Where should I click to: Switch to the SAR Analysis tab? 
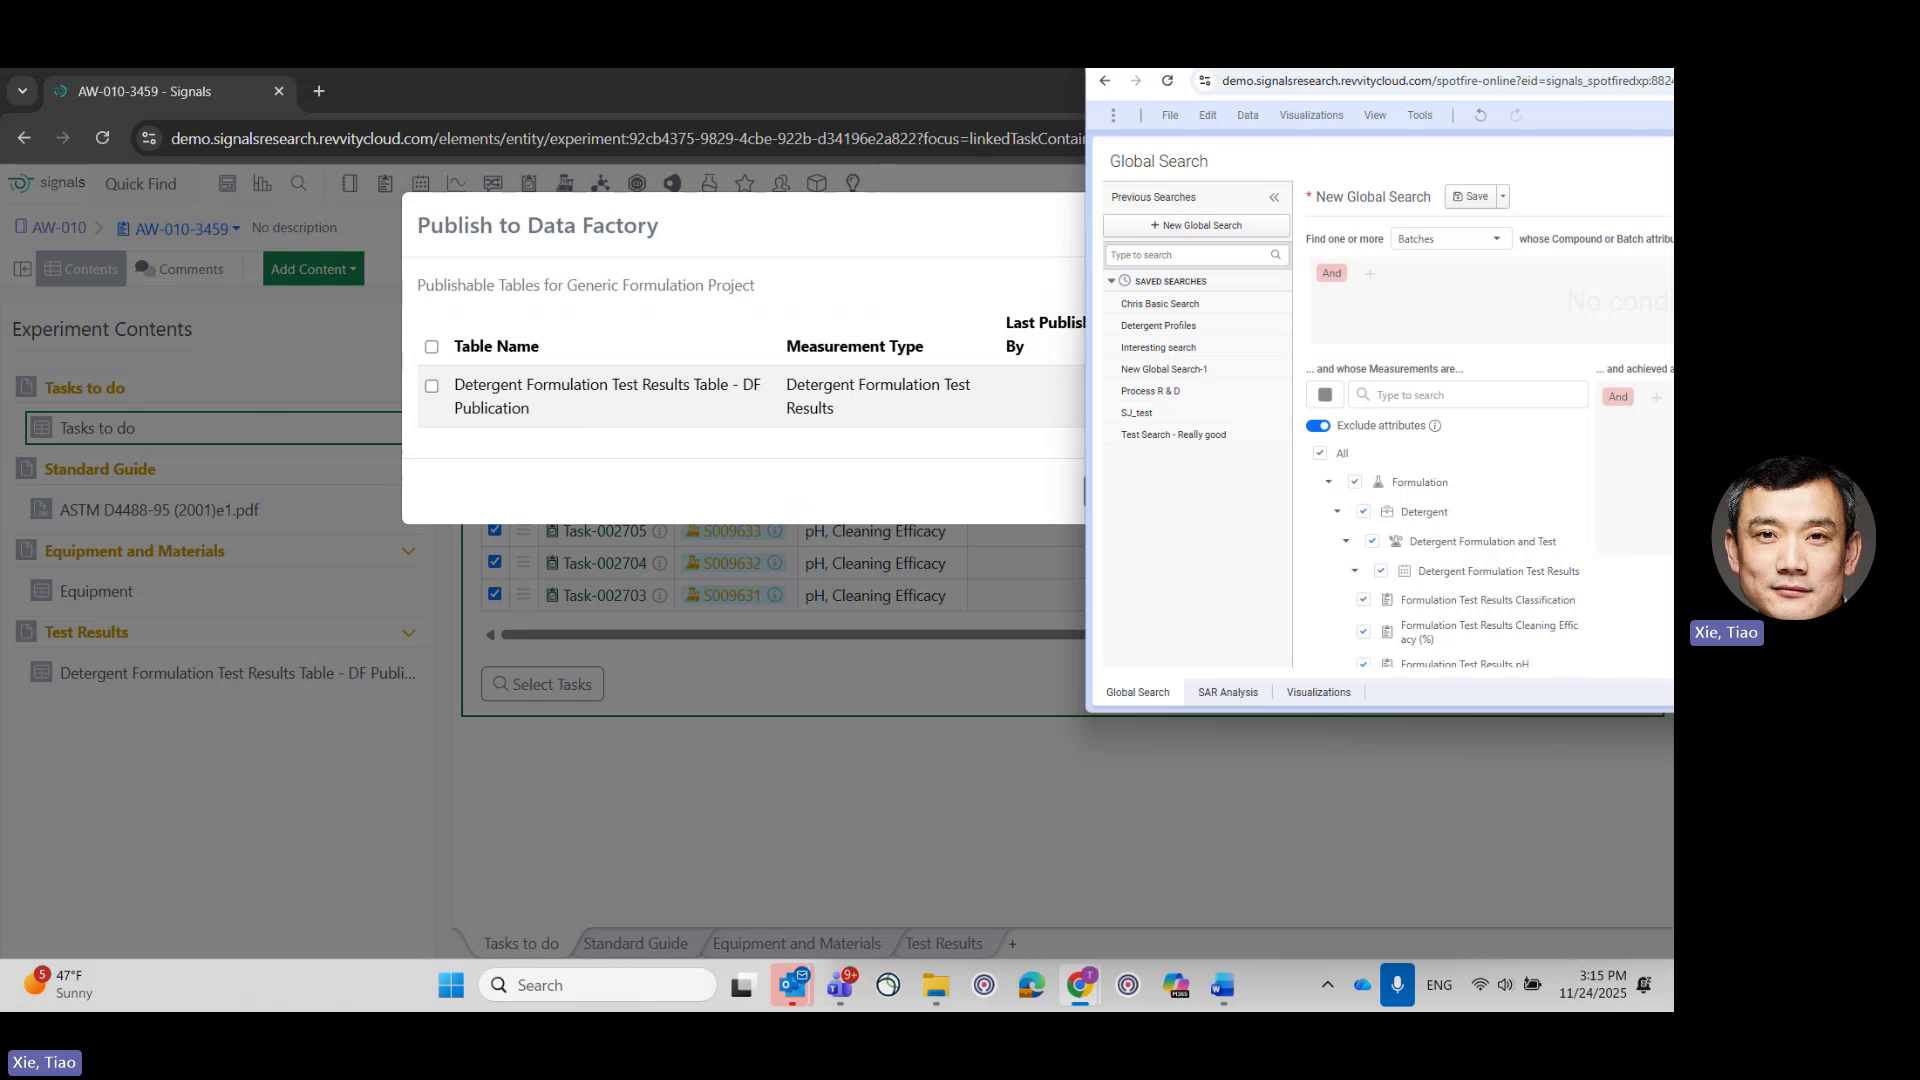click(x=1227, y=691)
